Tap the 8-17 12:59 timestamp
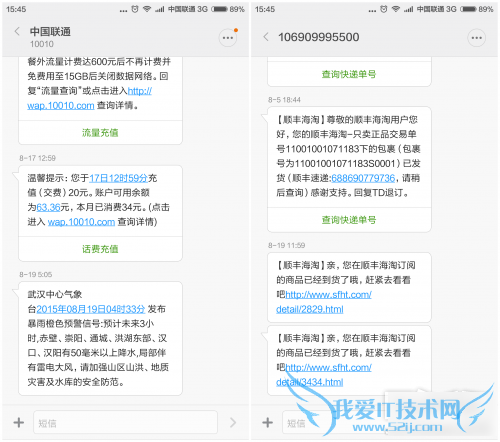 37,158
